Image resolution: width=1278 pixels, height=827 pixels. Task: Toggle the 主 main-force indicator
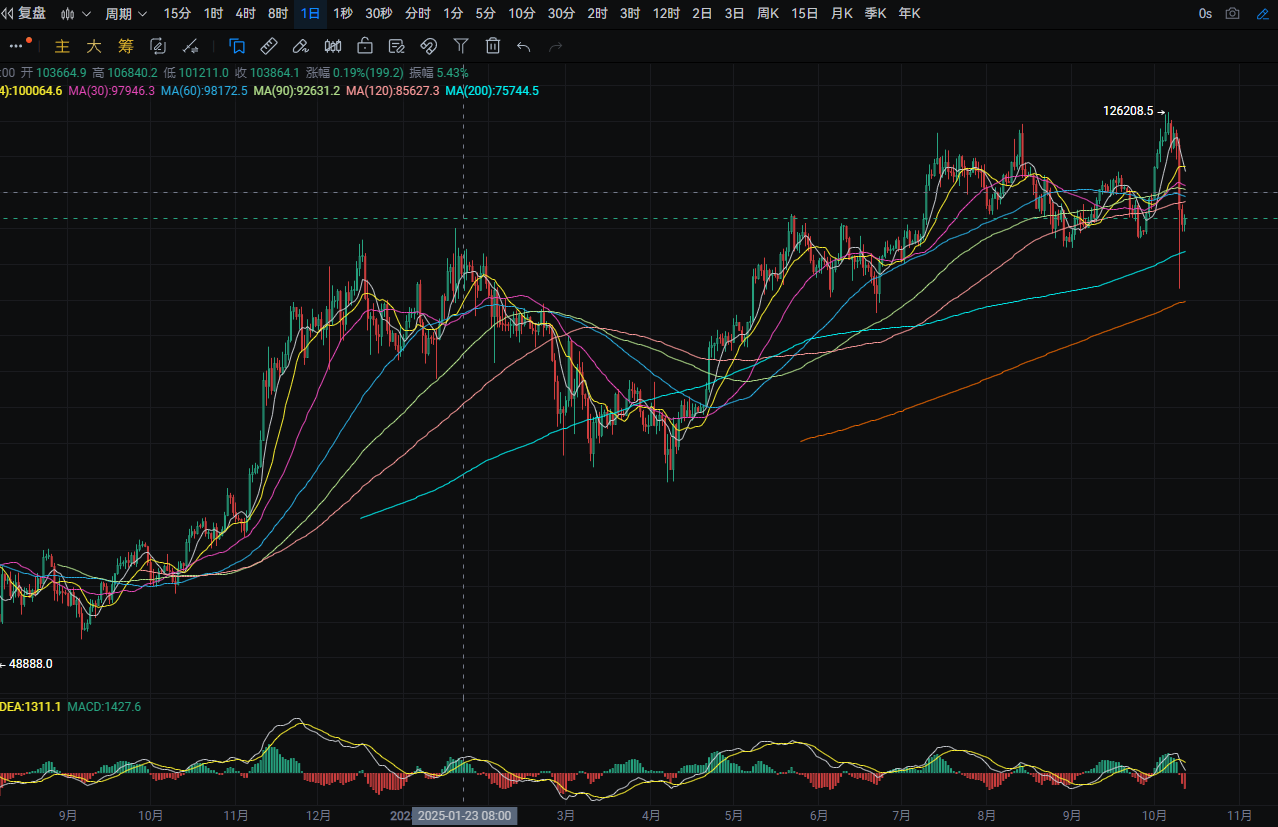pos(62,46)
